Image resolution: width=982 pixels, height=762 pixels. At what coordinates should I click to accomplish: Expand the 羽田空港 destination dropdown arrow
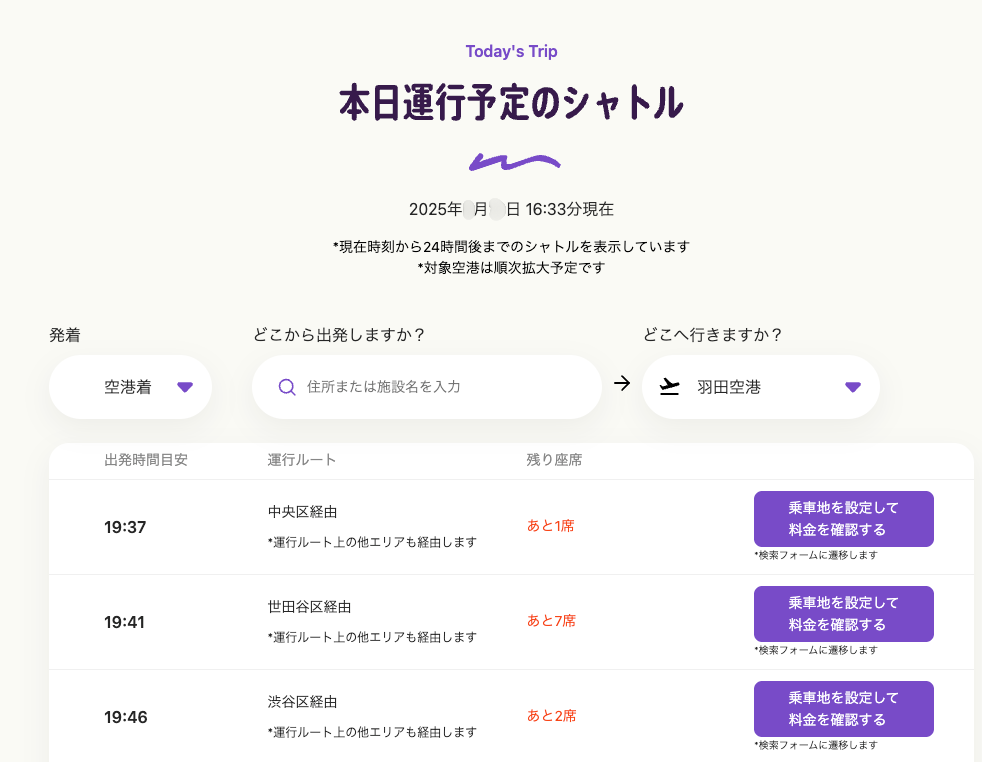852,387
